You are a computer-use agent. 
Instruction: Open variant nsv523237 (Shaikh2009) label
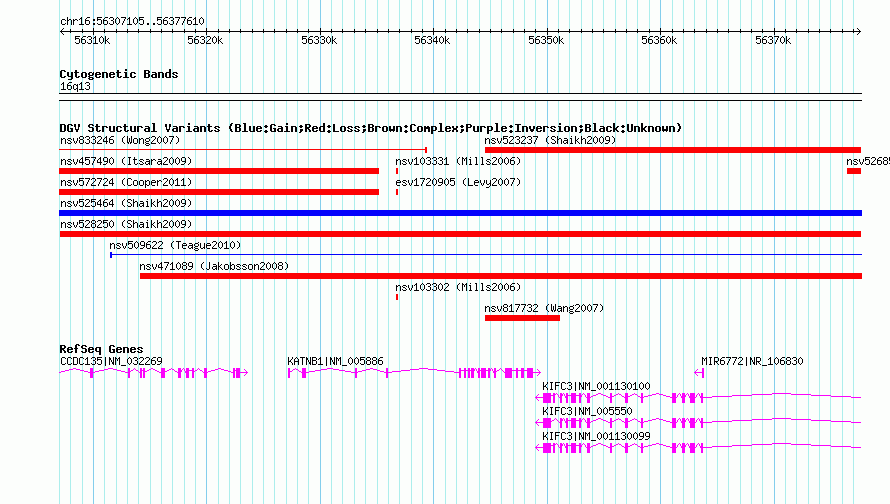550,140
